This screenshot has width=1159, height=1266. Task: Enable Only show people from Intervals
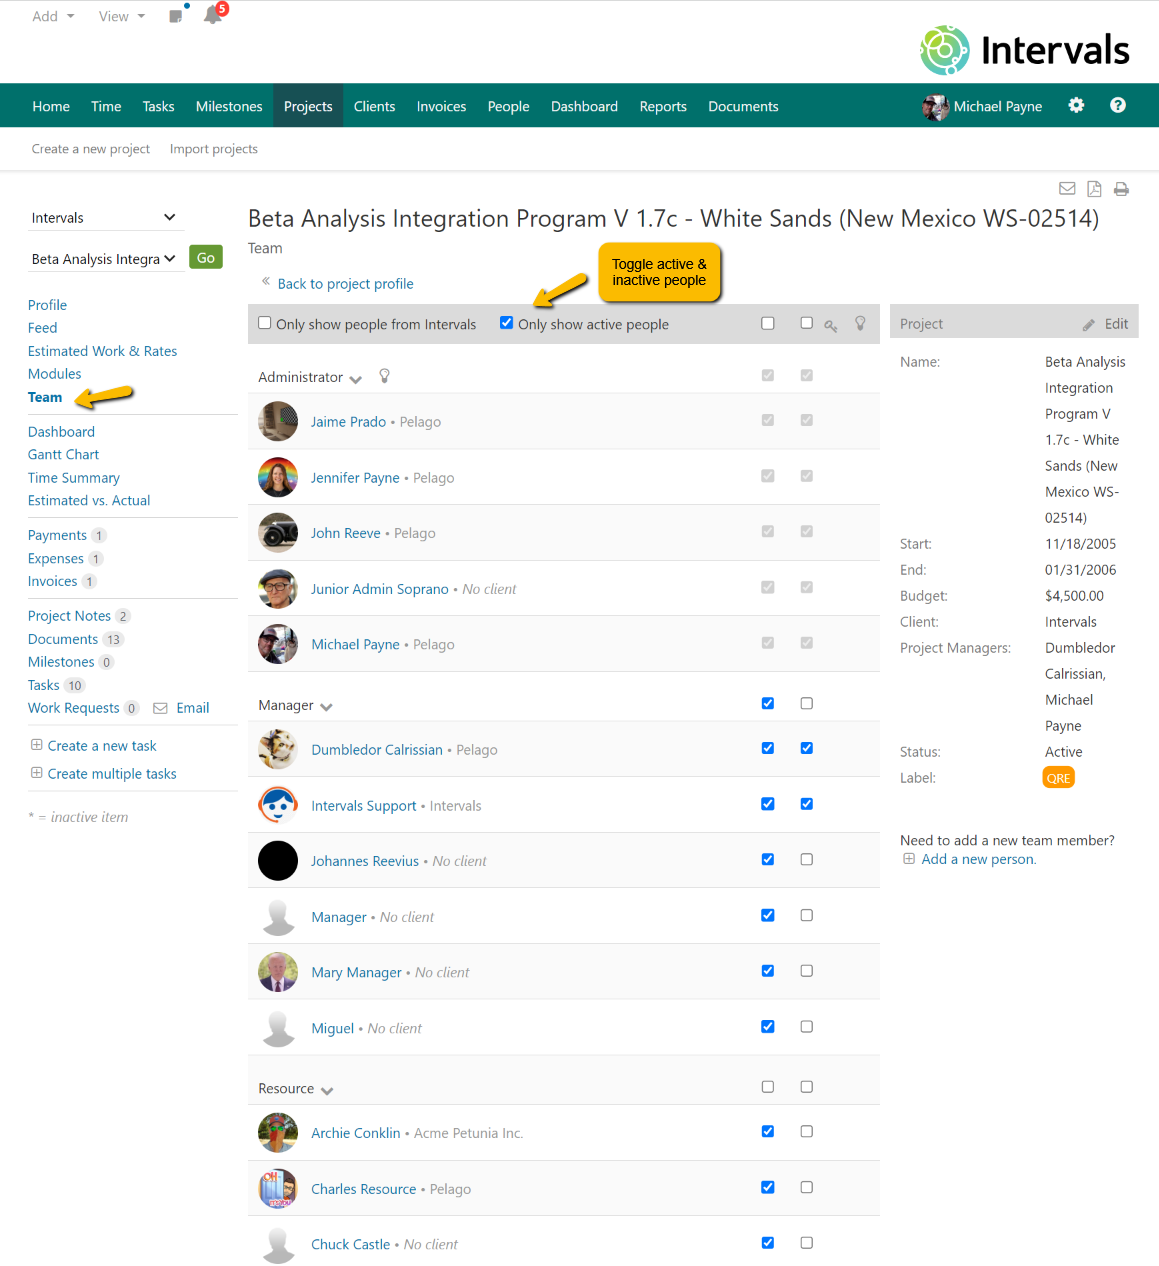tap(265, 323)
